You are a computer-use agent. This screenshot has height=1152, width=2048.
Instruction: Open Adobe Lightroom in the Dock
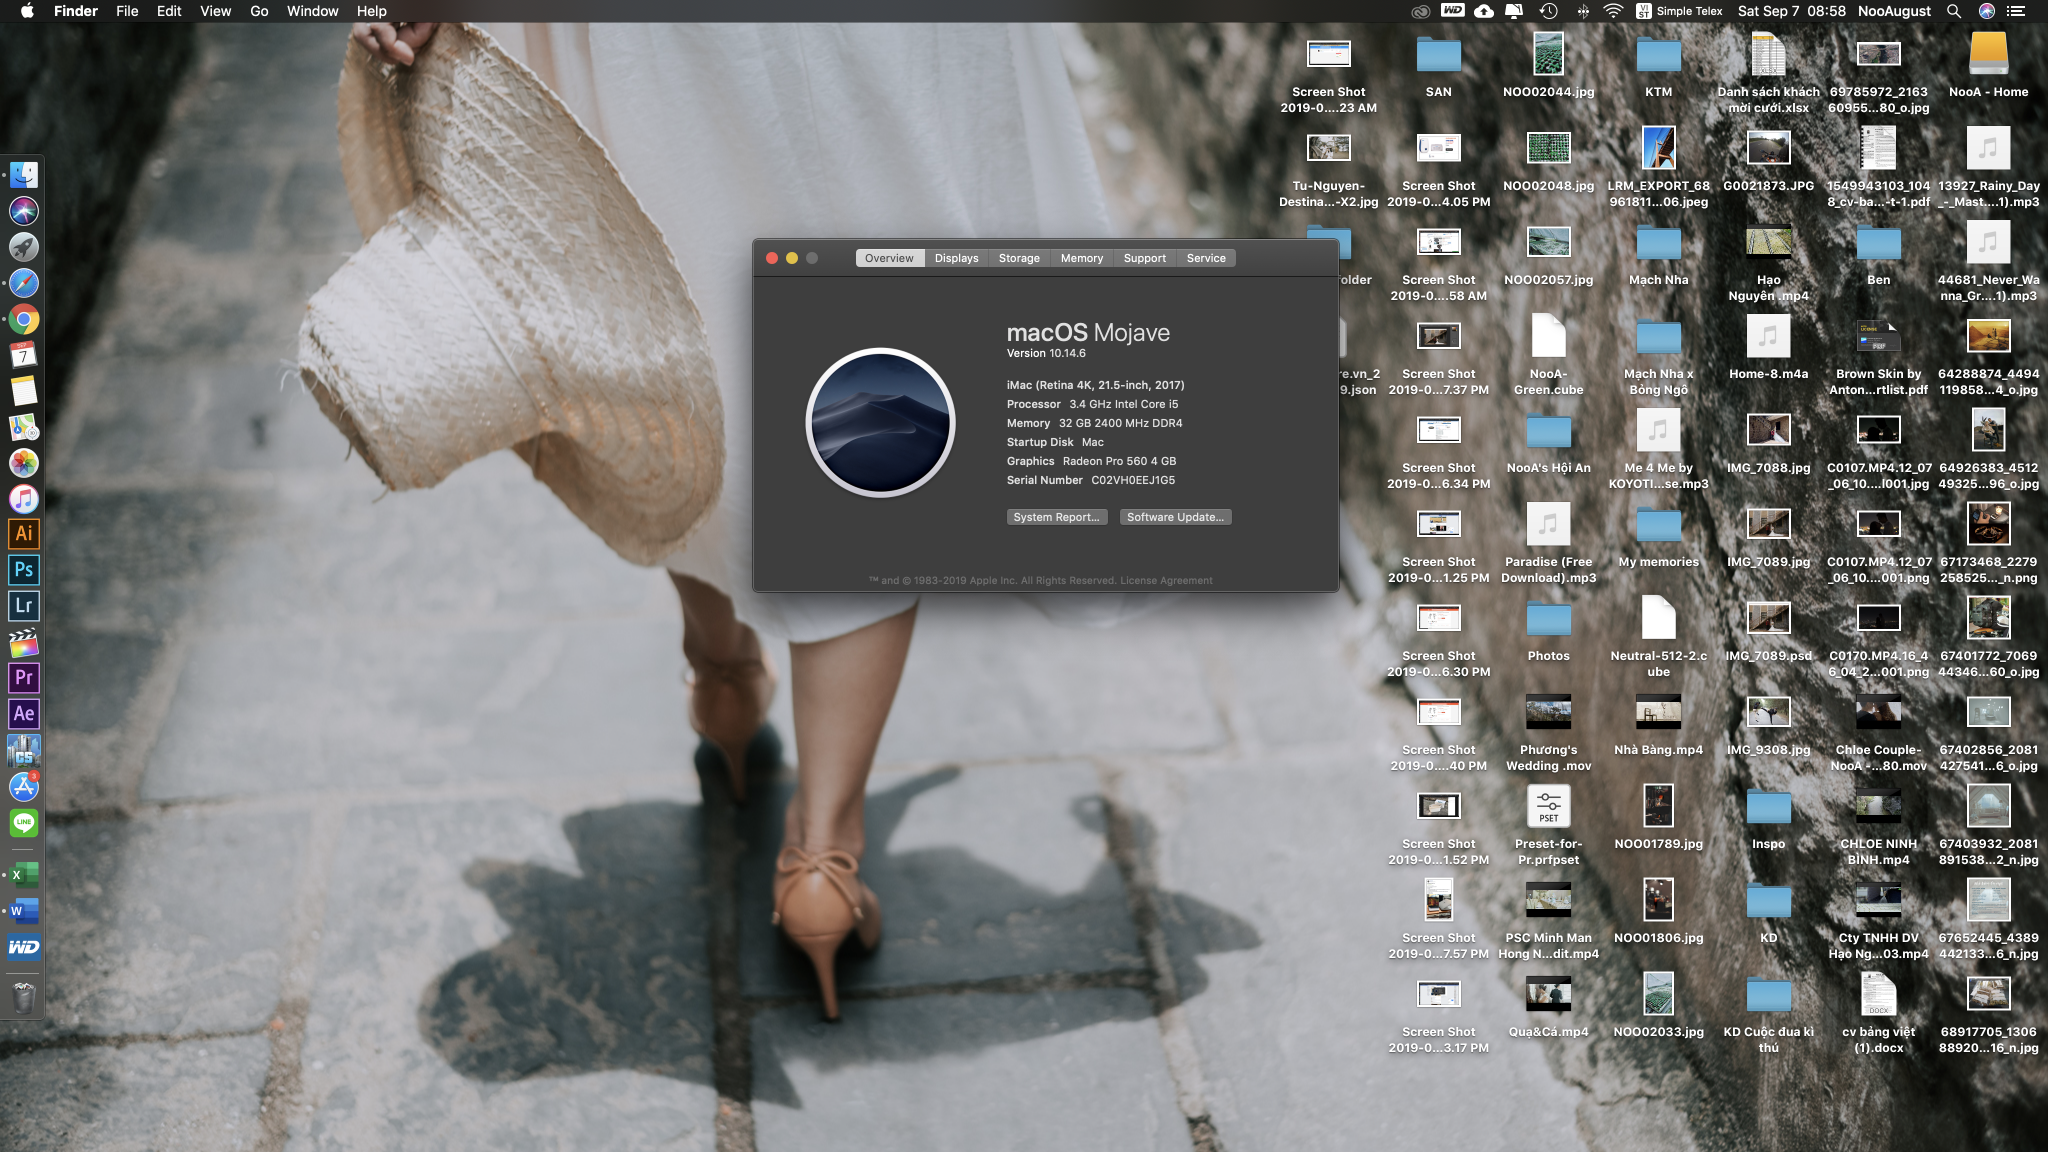(24, 606)
